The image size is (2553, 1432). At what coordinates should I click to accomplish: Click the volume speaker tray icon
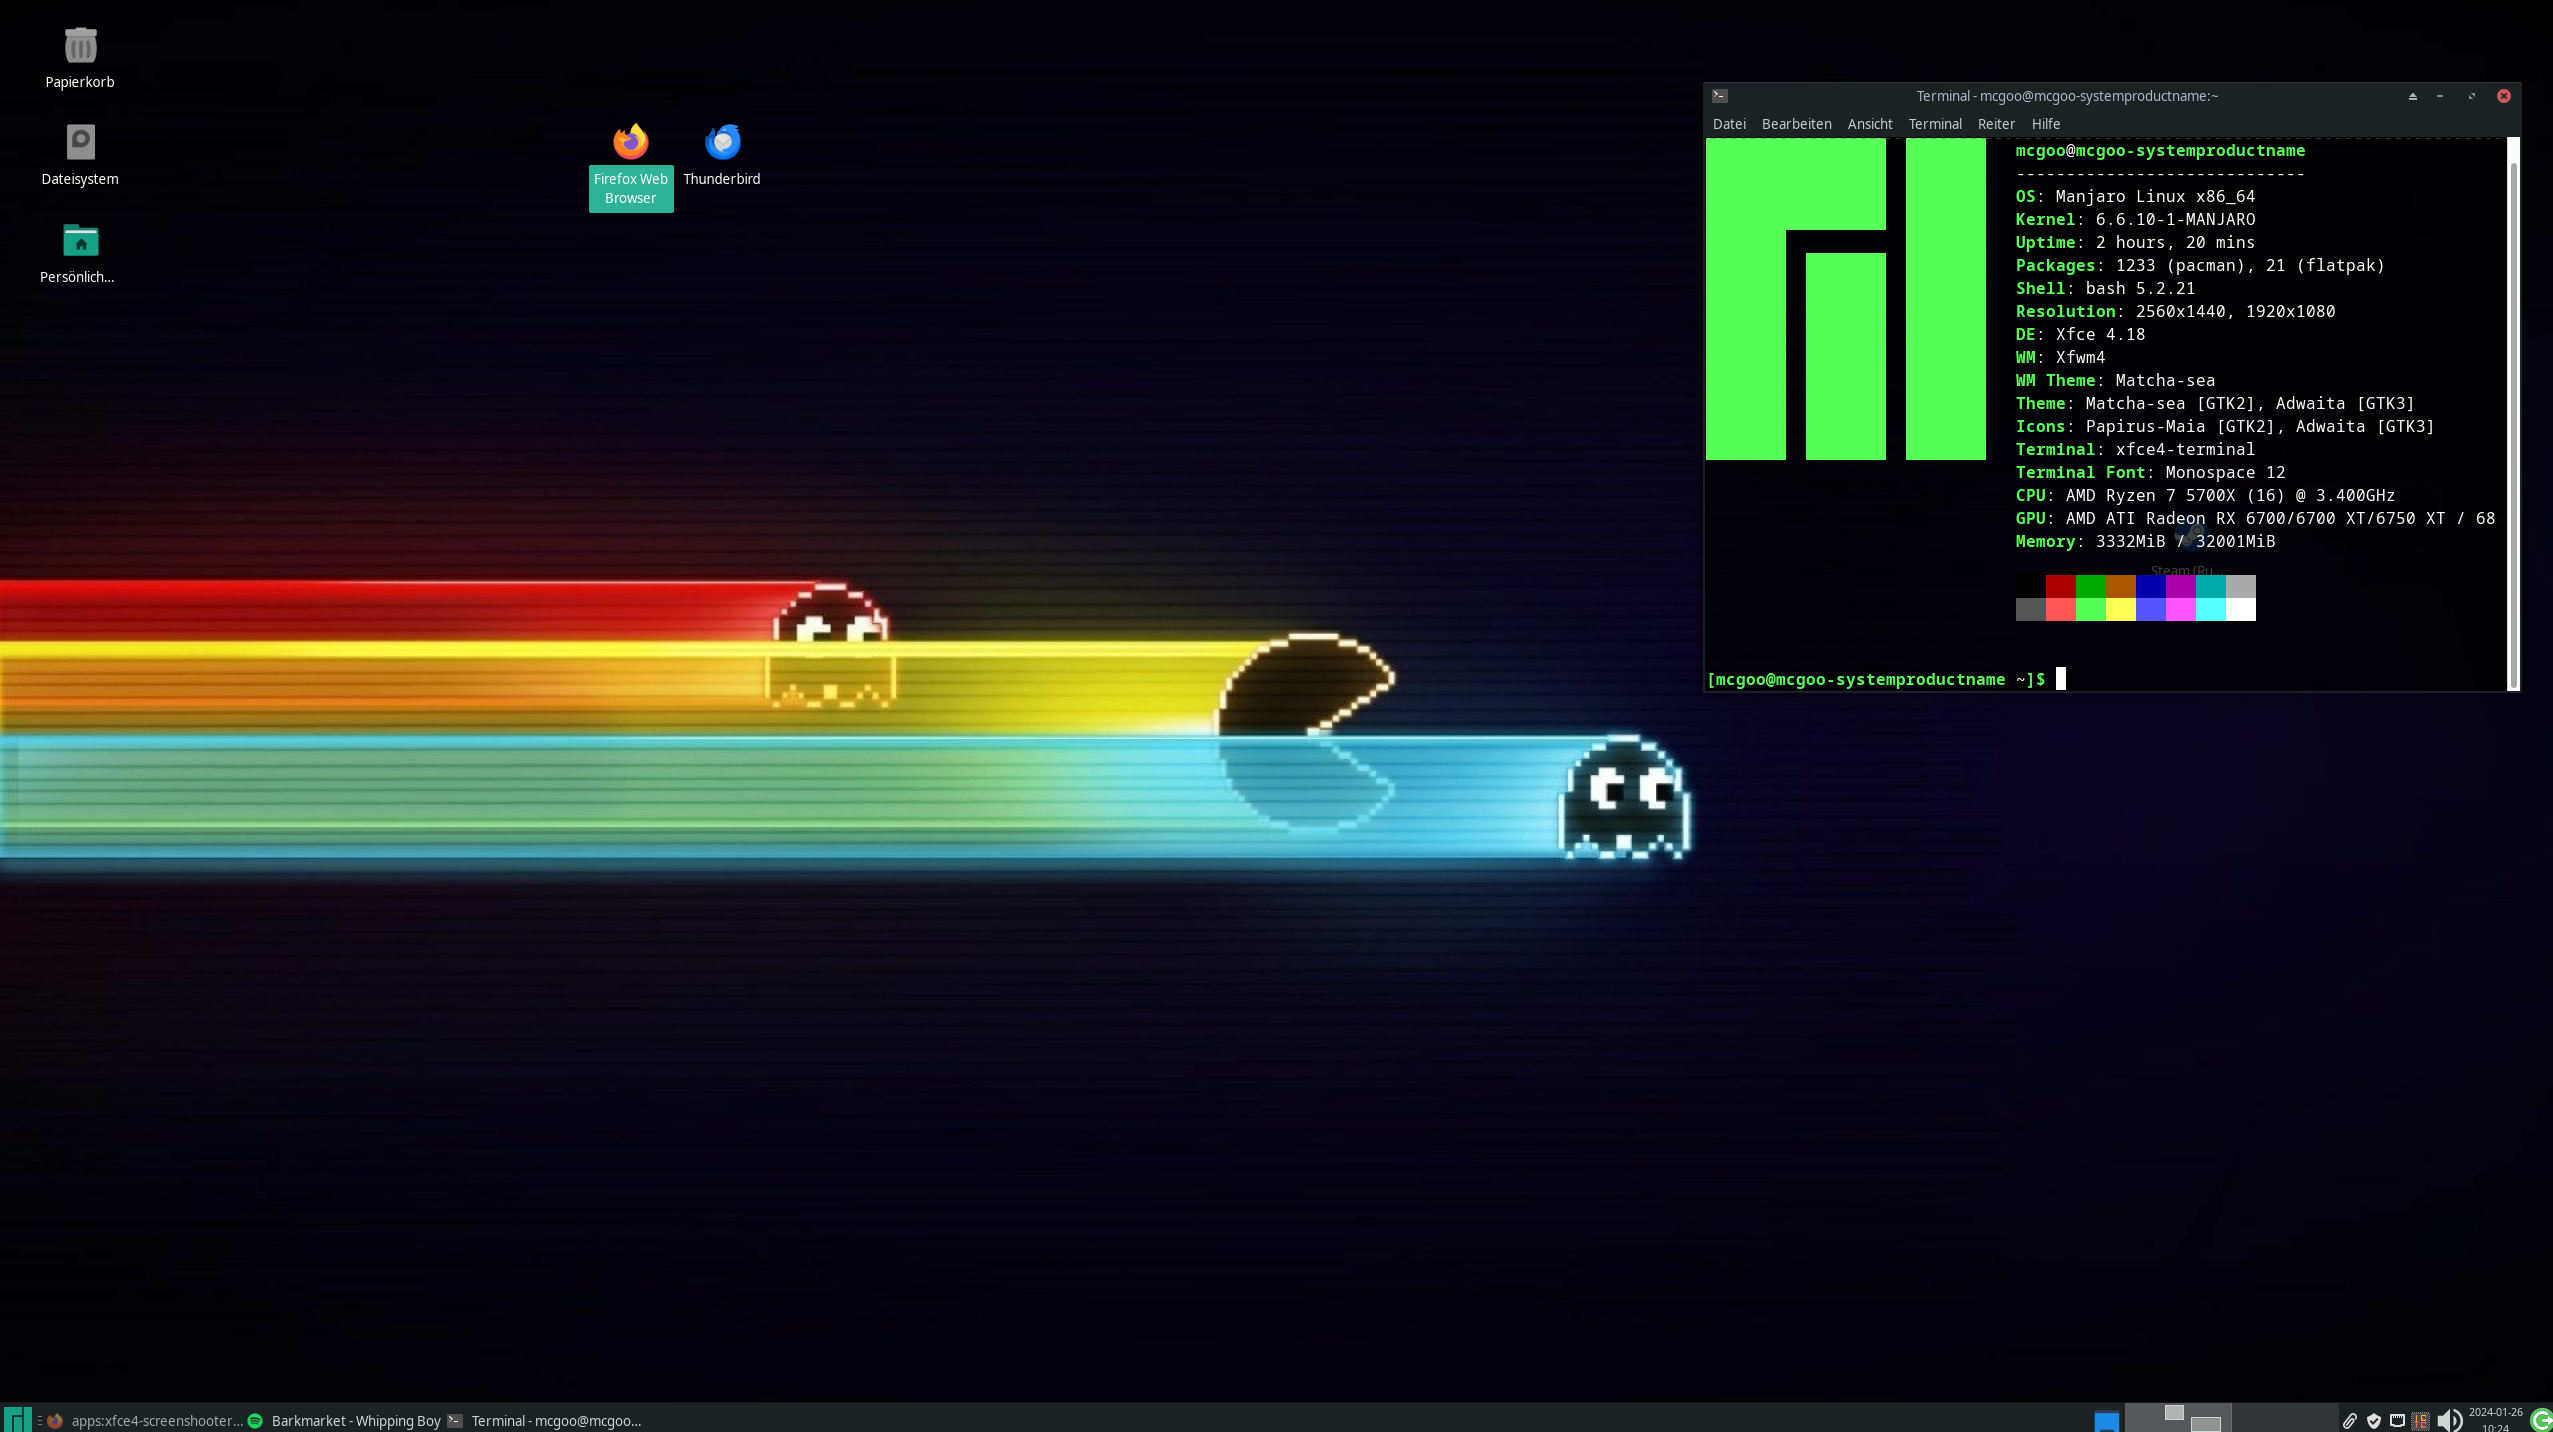[2449, 1420]
